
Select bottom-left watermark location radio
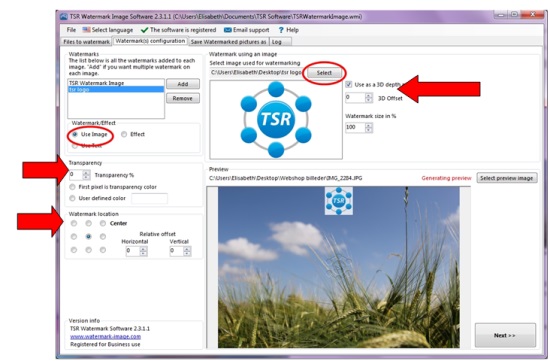tap(74, 250)
